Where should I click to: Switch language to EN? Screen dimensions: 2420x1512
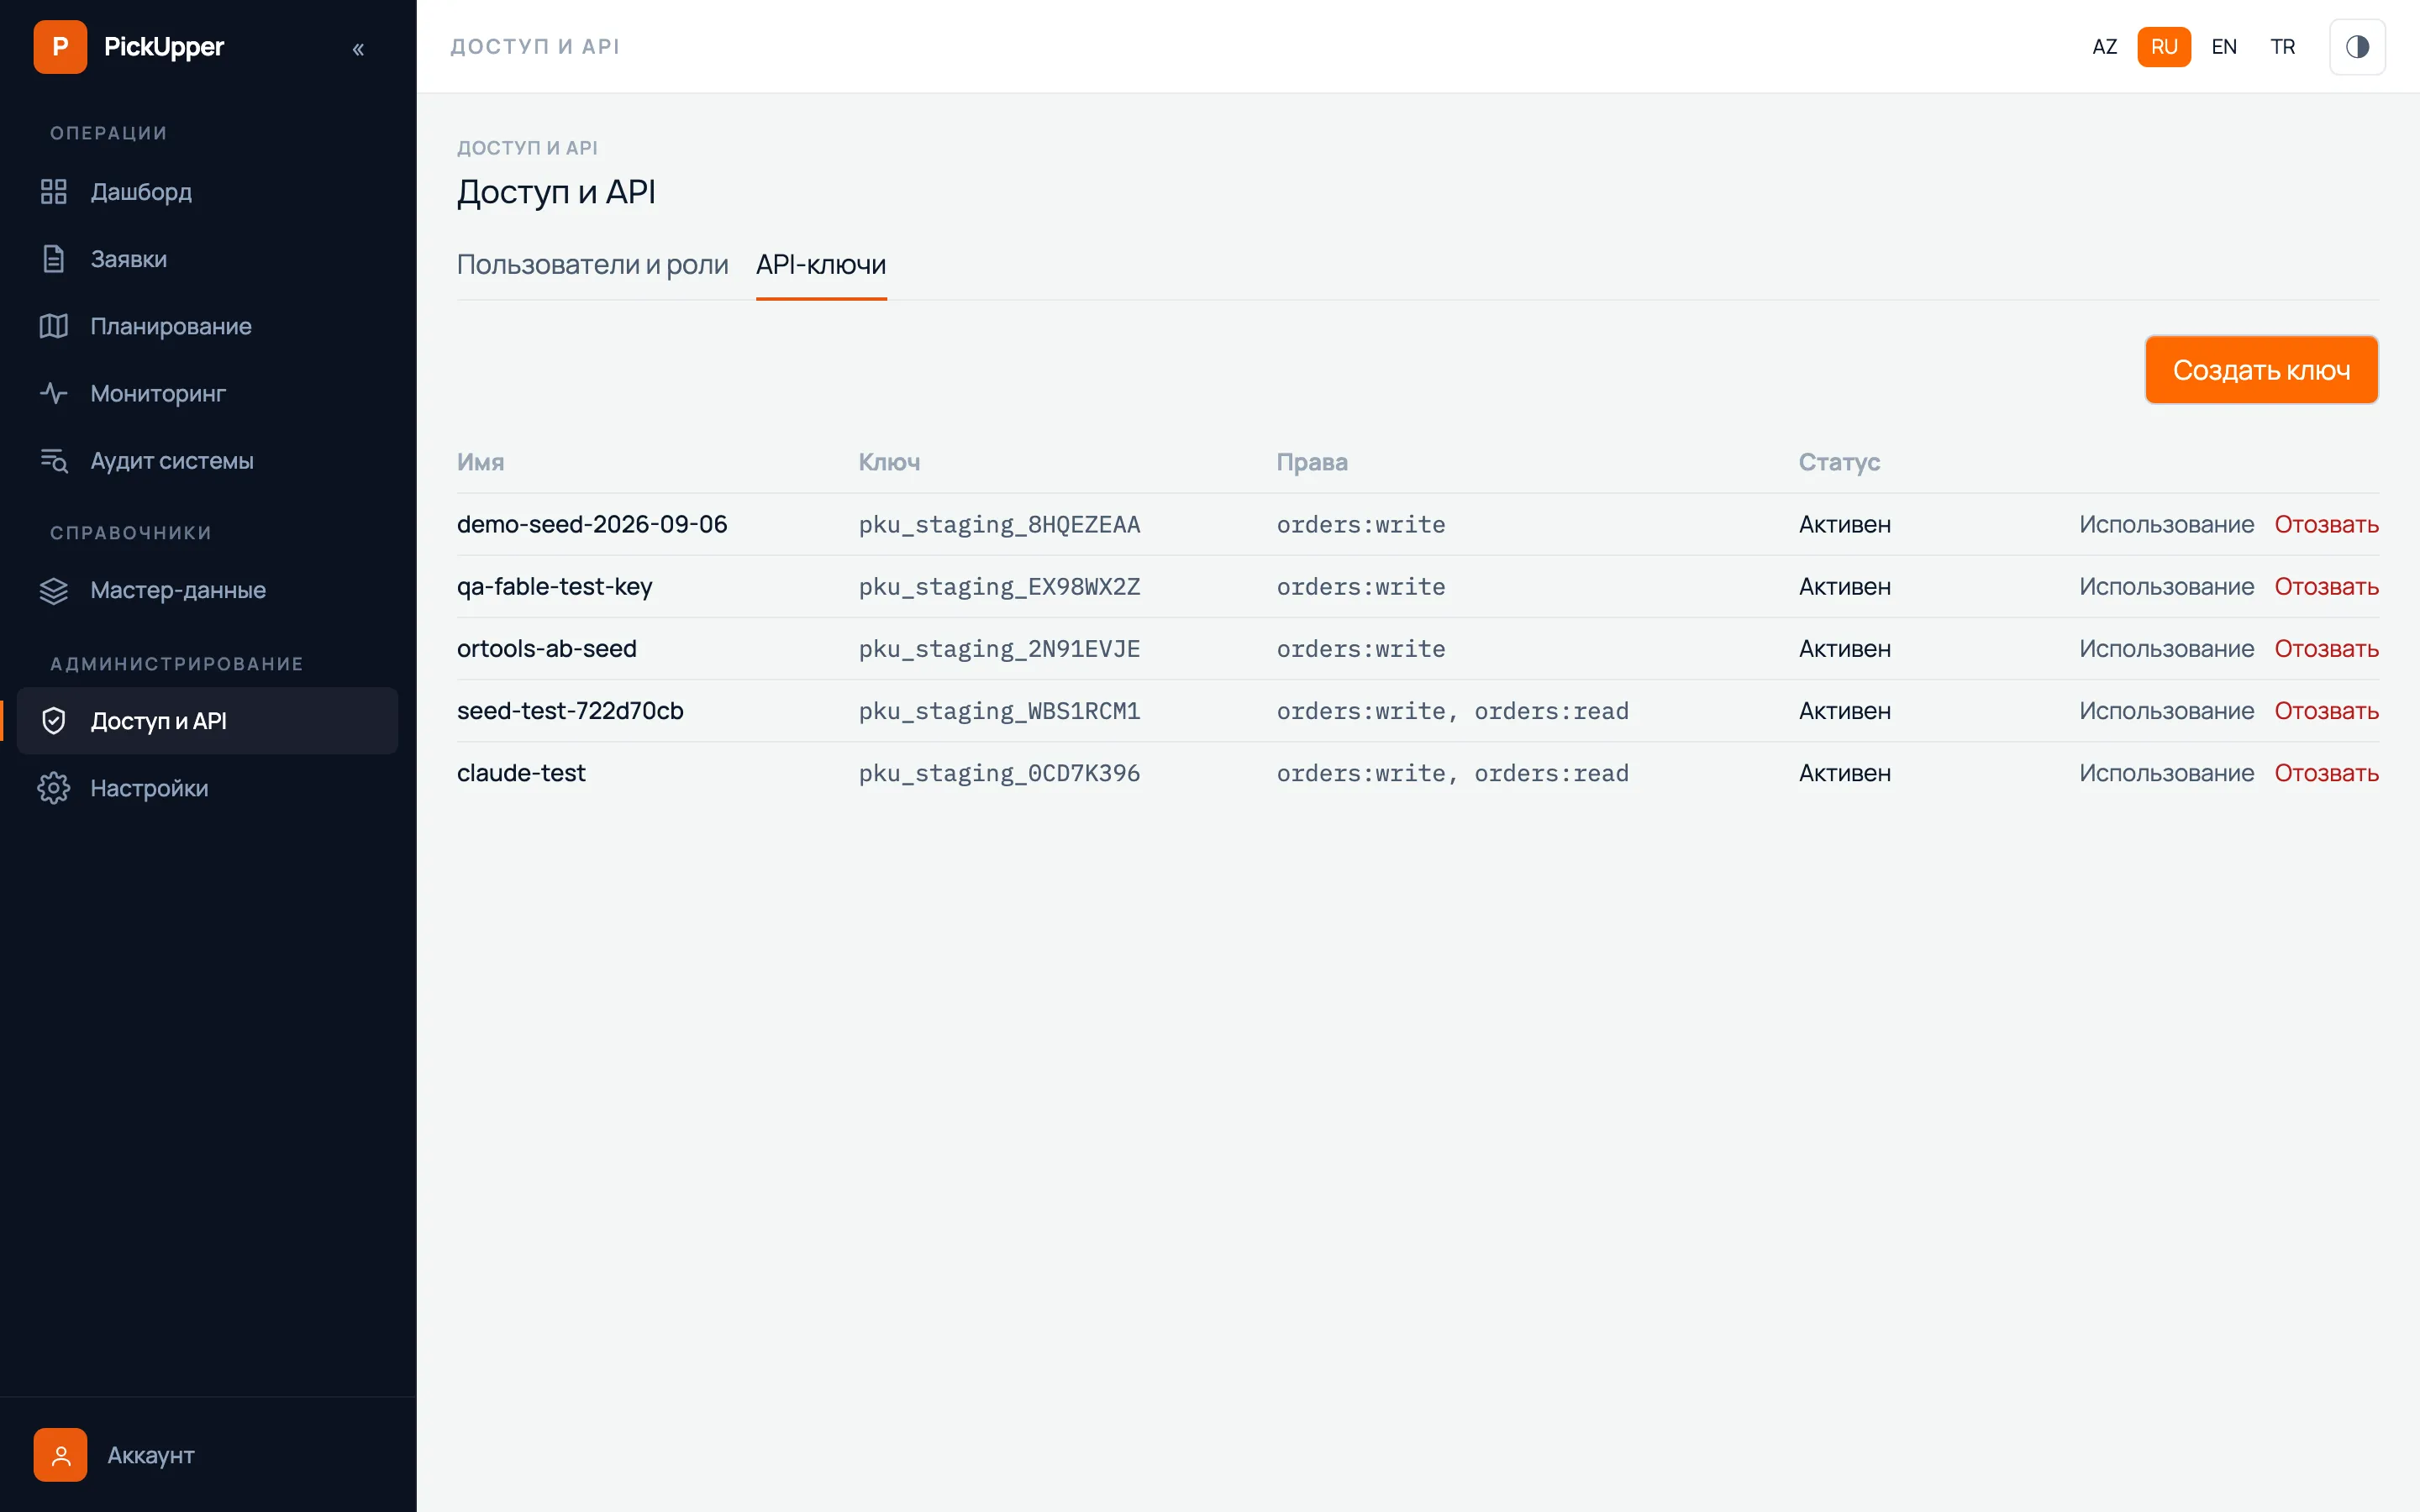pyautogui.click(x=2224, y=47)
